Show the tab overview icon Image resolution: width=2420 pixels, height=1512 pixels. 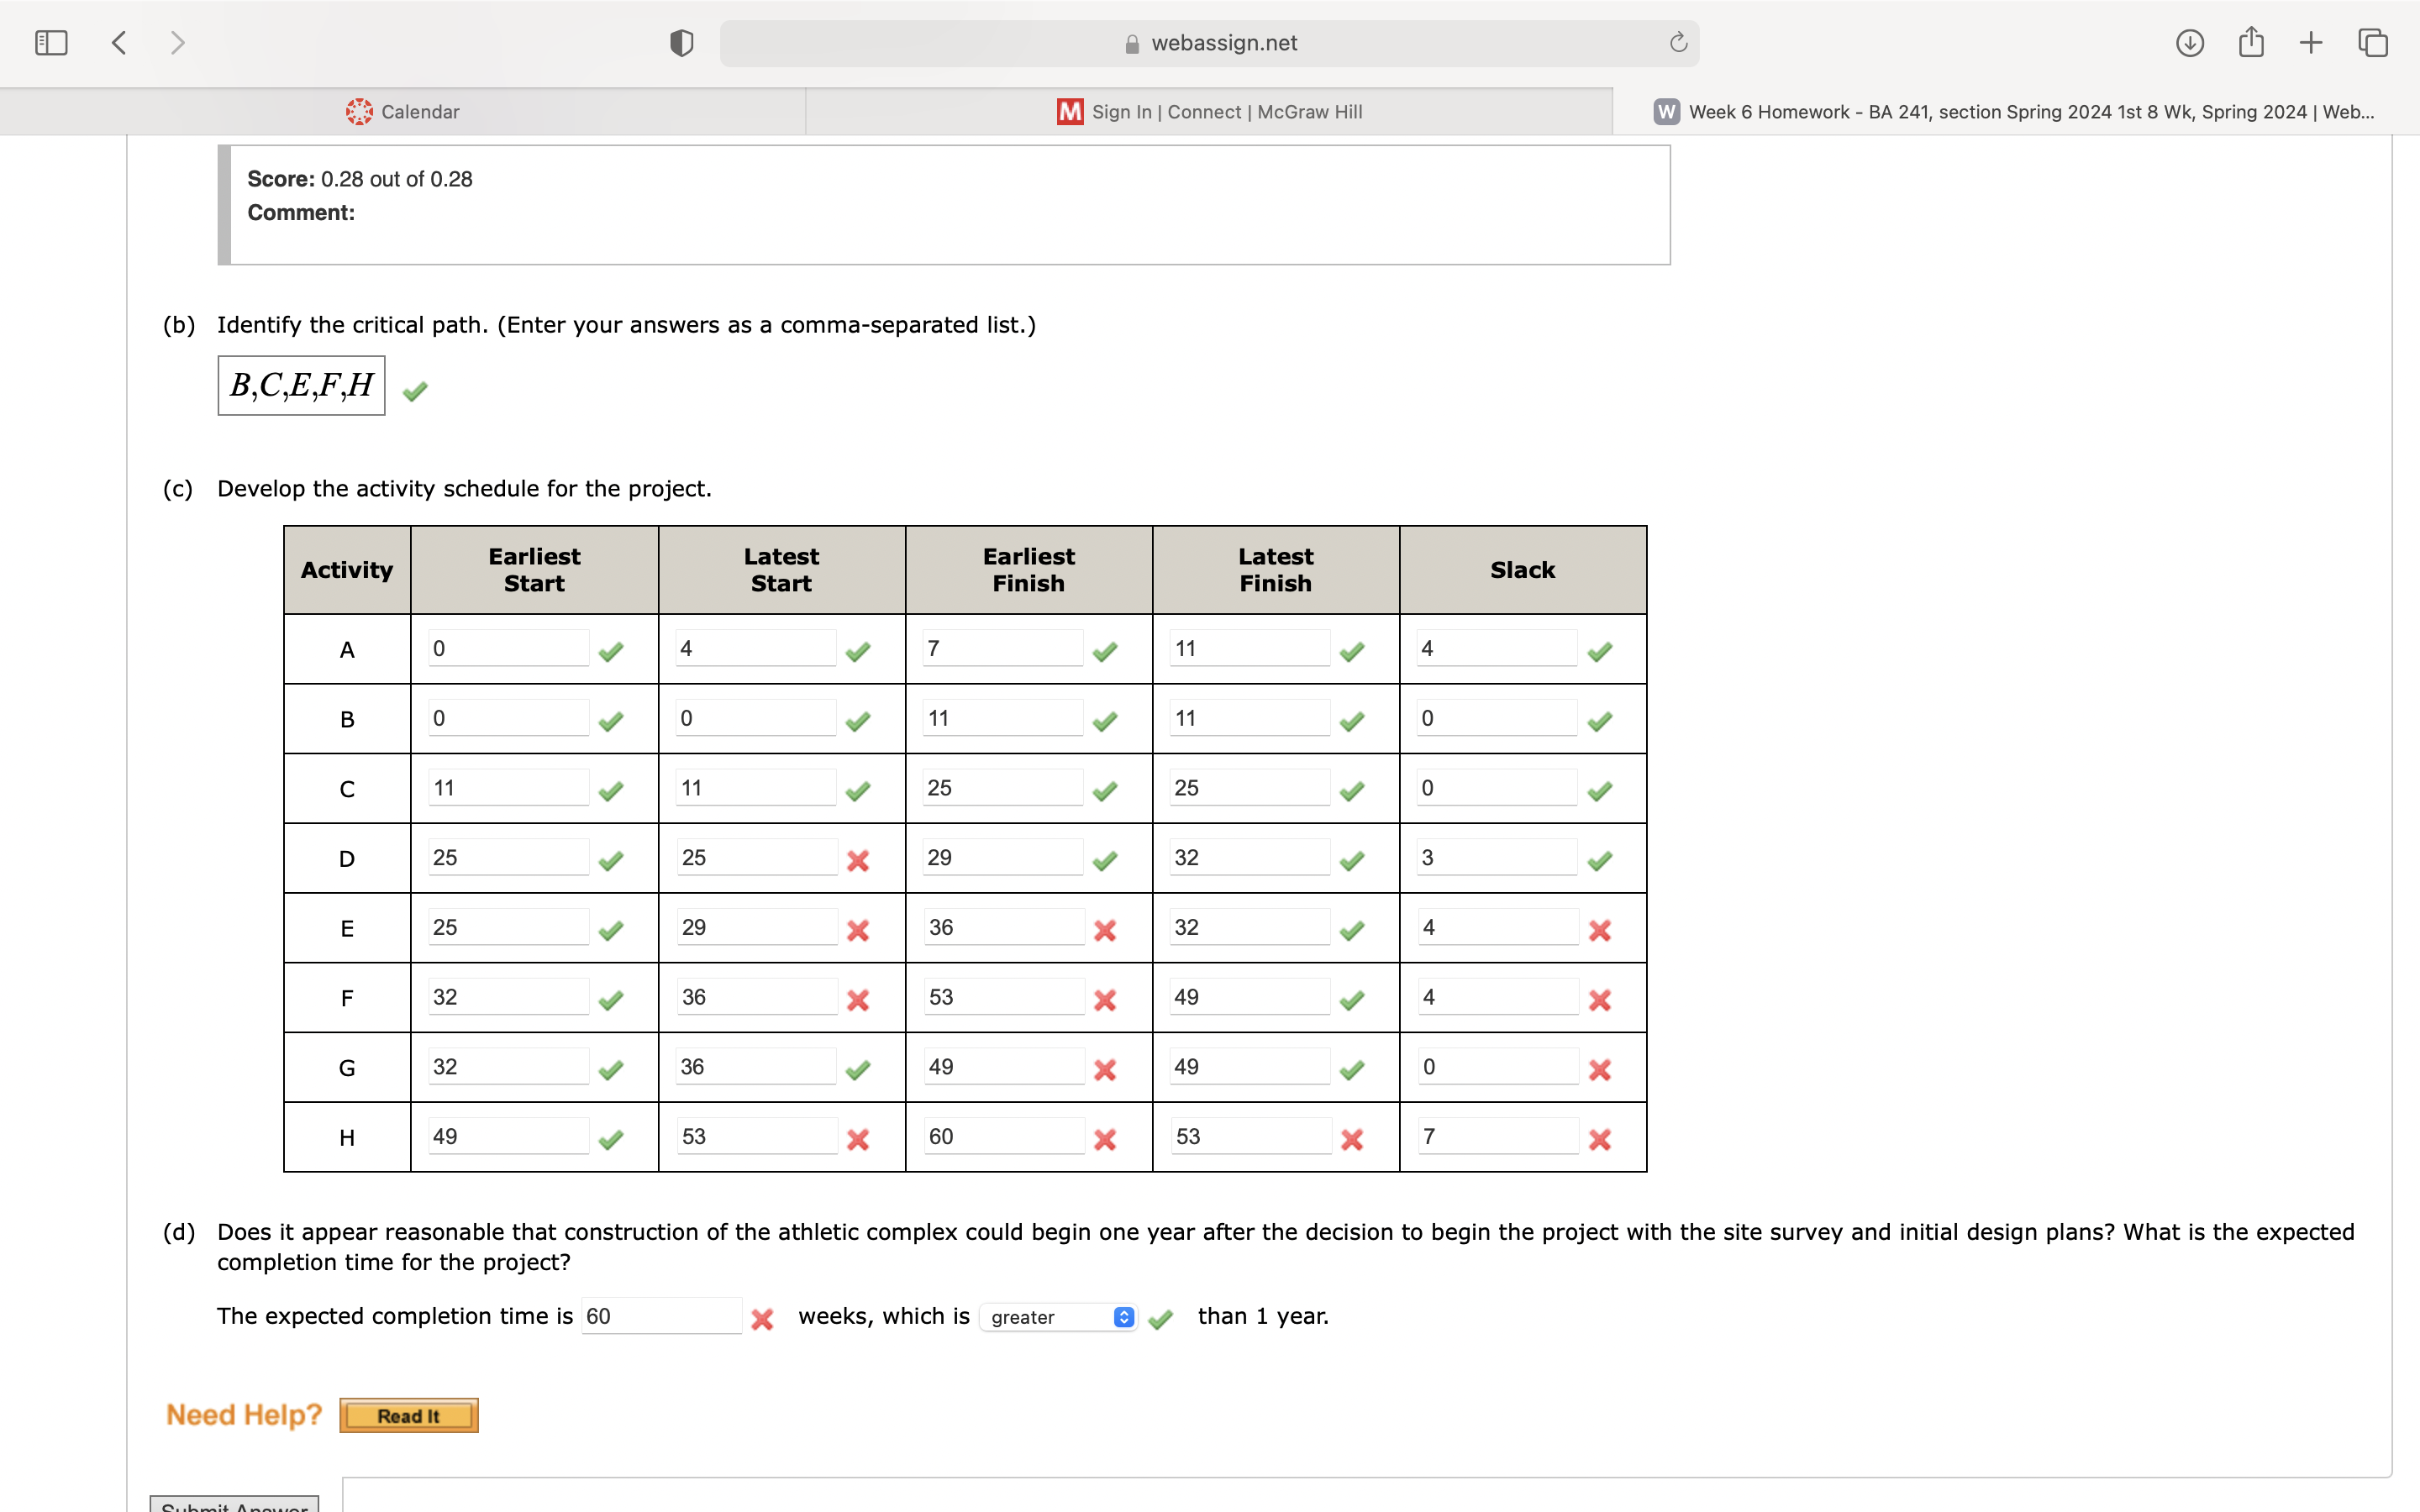[2373, 43]
